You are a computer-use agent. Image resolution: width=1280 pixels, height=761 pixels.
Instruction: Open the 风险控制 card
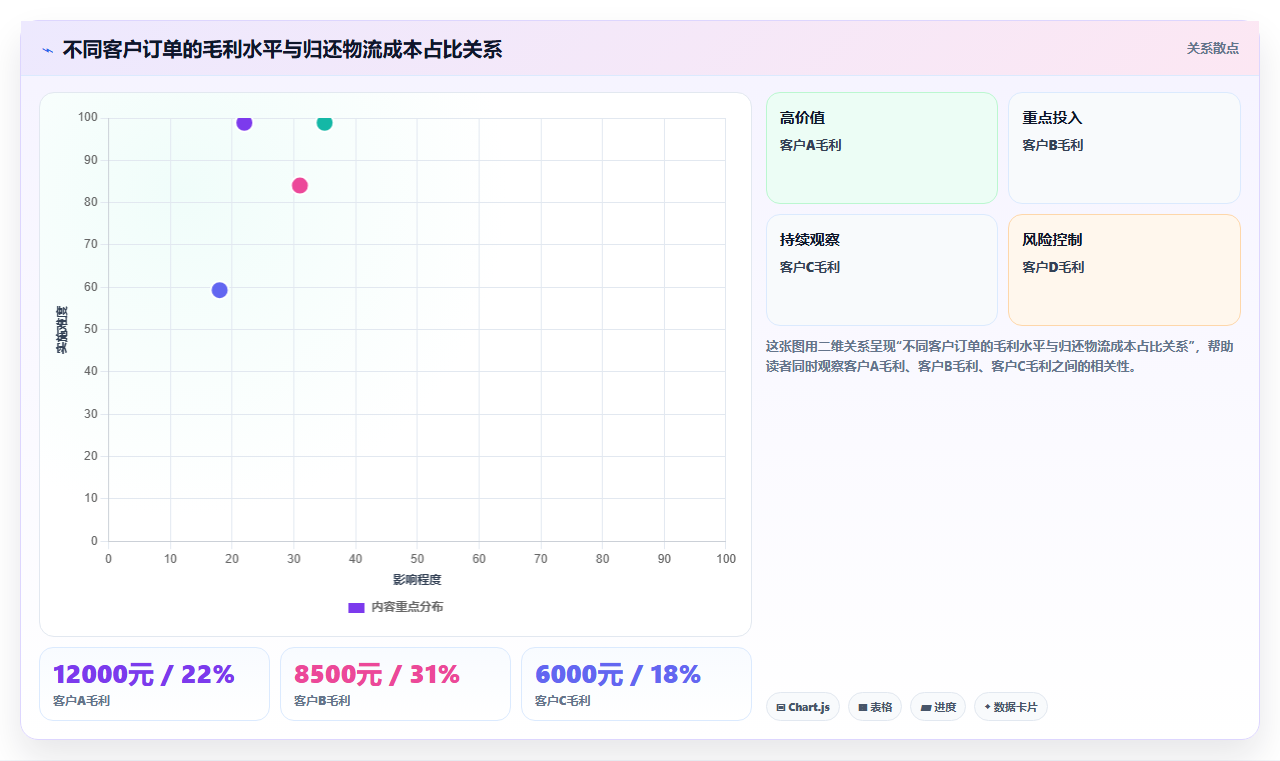point(1124,270)
